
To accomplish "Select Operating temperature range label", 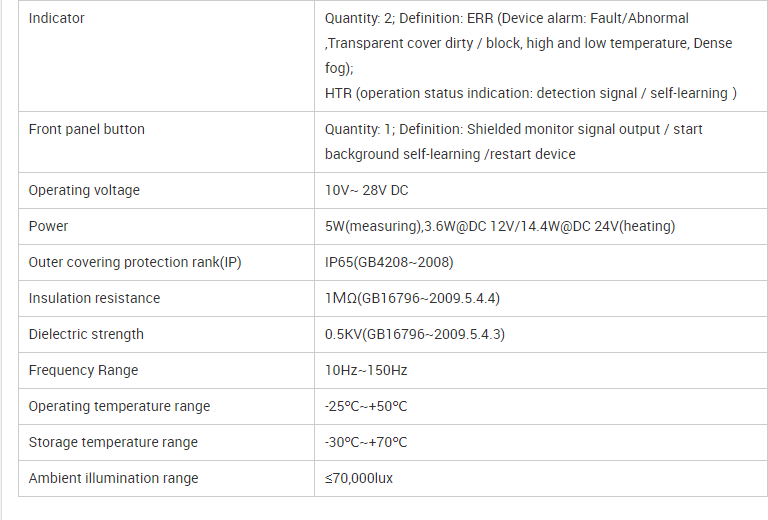I will click(x=119, y=406).
